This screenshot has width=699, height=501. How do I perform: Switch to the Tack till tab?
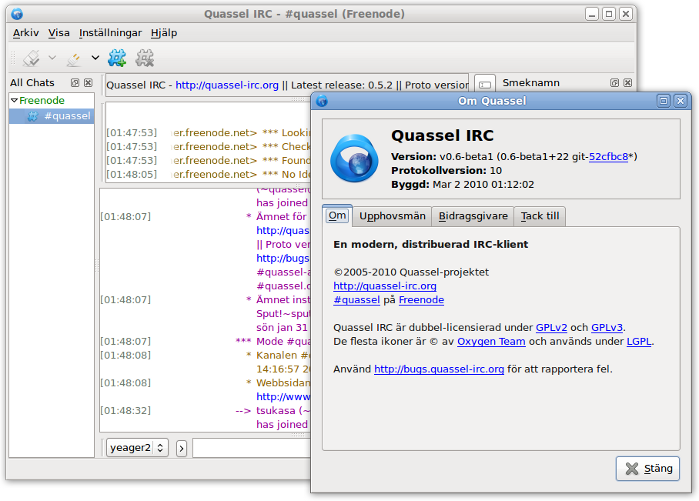coord(540,217)
